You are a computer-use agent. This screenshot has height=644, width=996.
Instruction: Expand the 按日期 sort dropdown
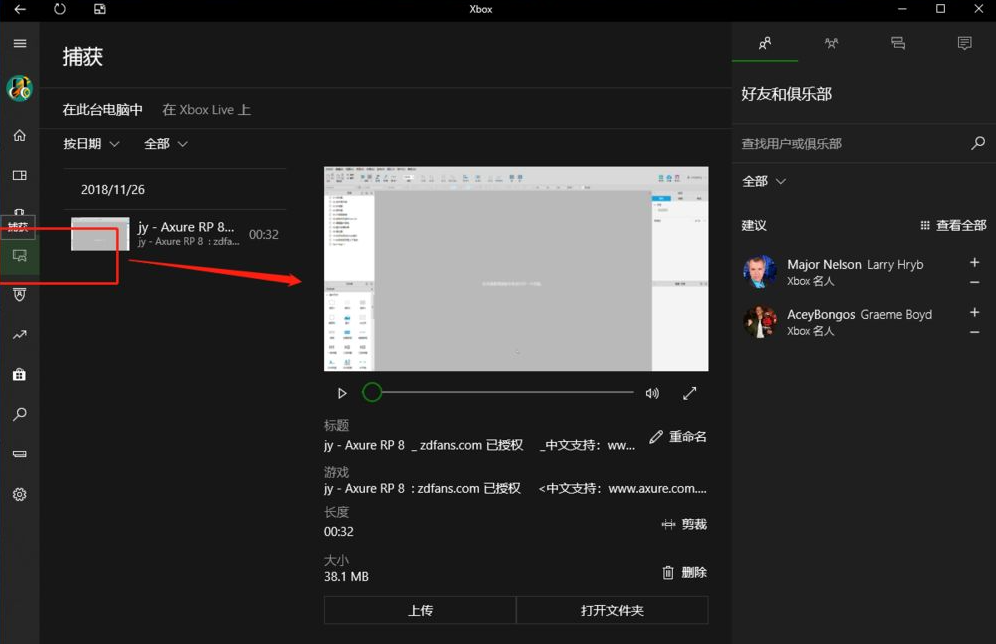[91, 144]
